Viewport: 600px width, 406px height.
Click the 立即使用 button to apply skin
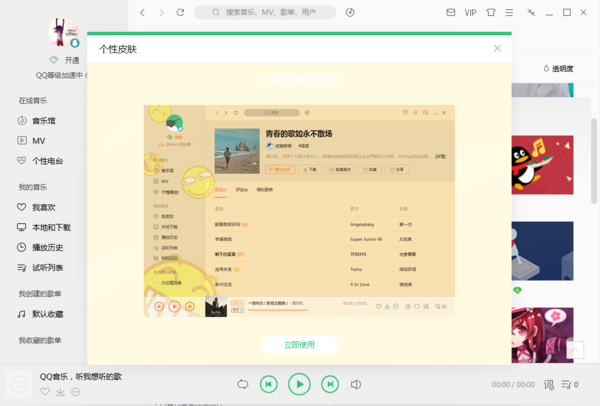(299, 345)
